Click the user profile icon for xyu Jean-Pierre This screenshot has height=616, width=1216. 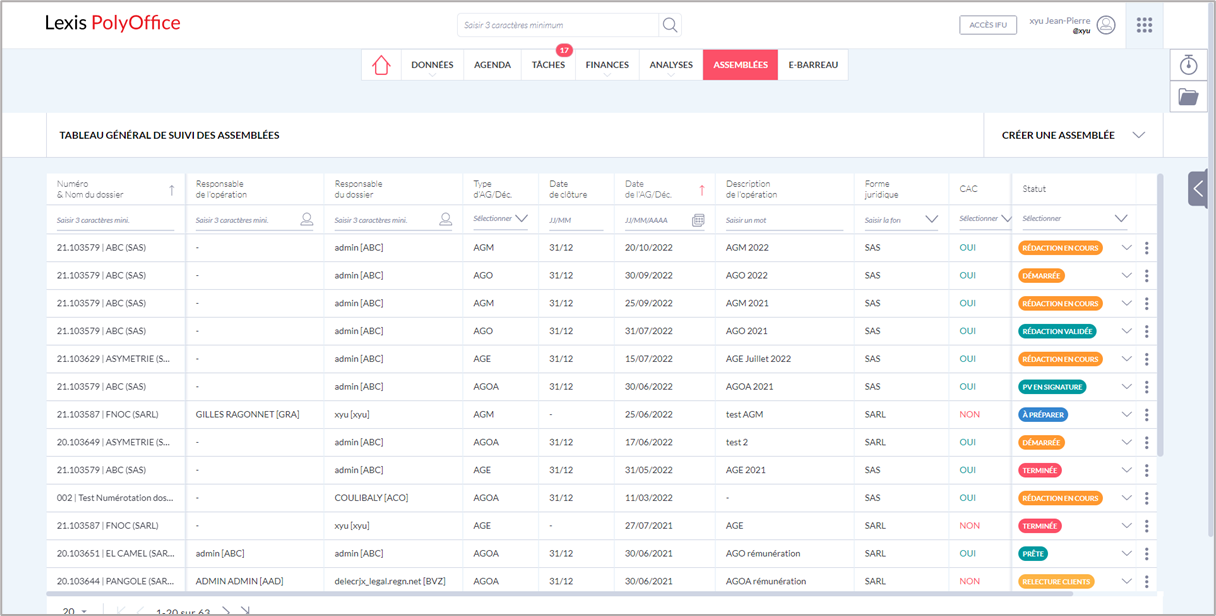click(1104, 24)
